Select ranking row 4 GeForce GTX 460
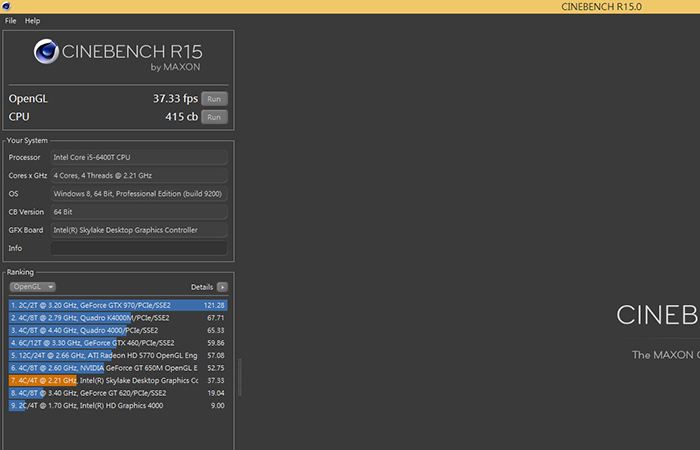 point(118,343)
